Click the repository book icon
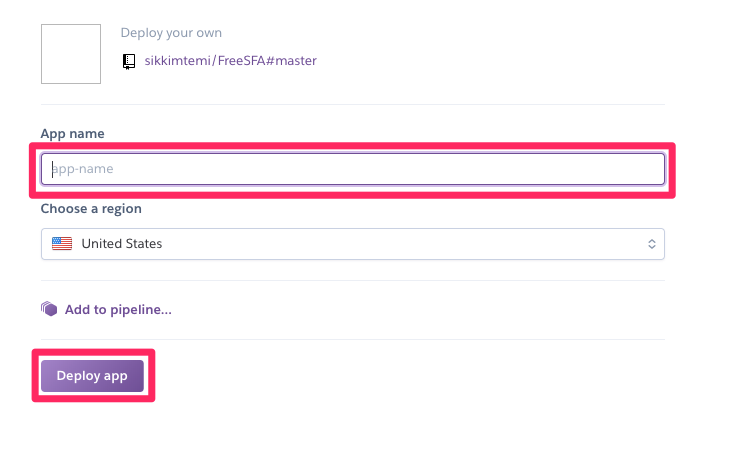 (x=128, y=61)
